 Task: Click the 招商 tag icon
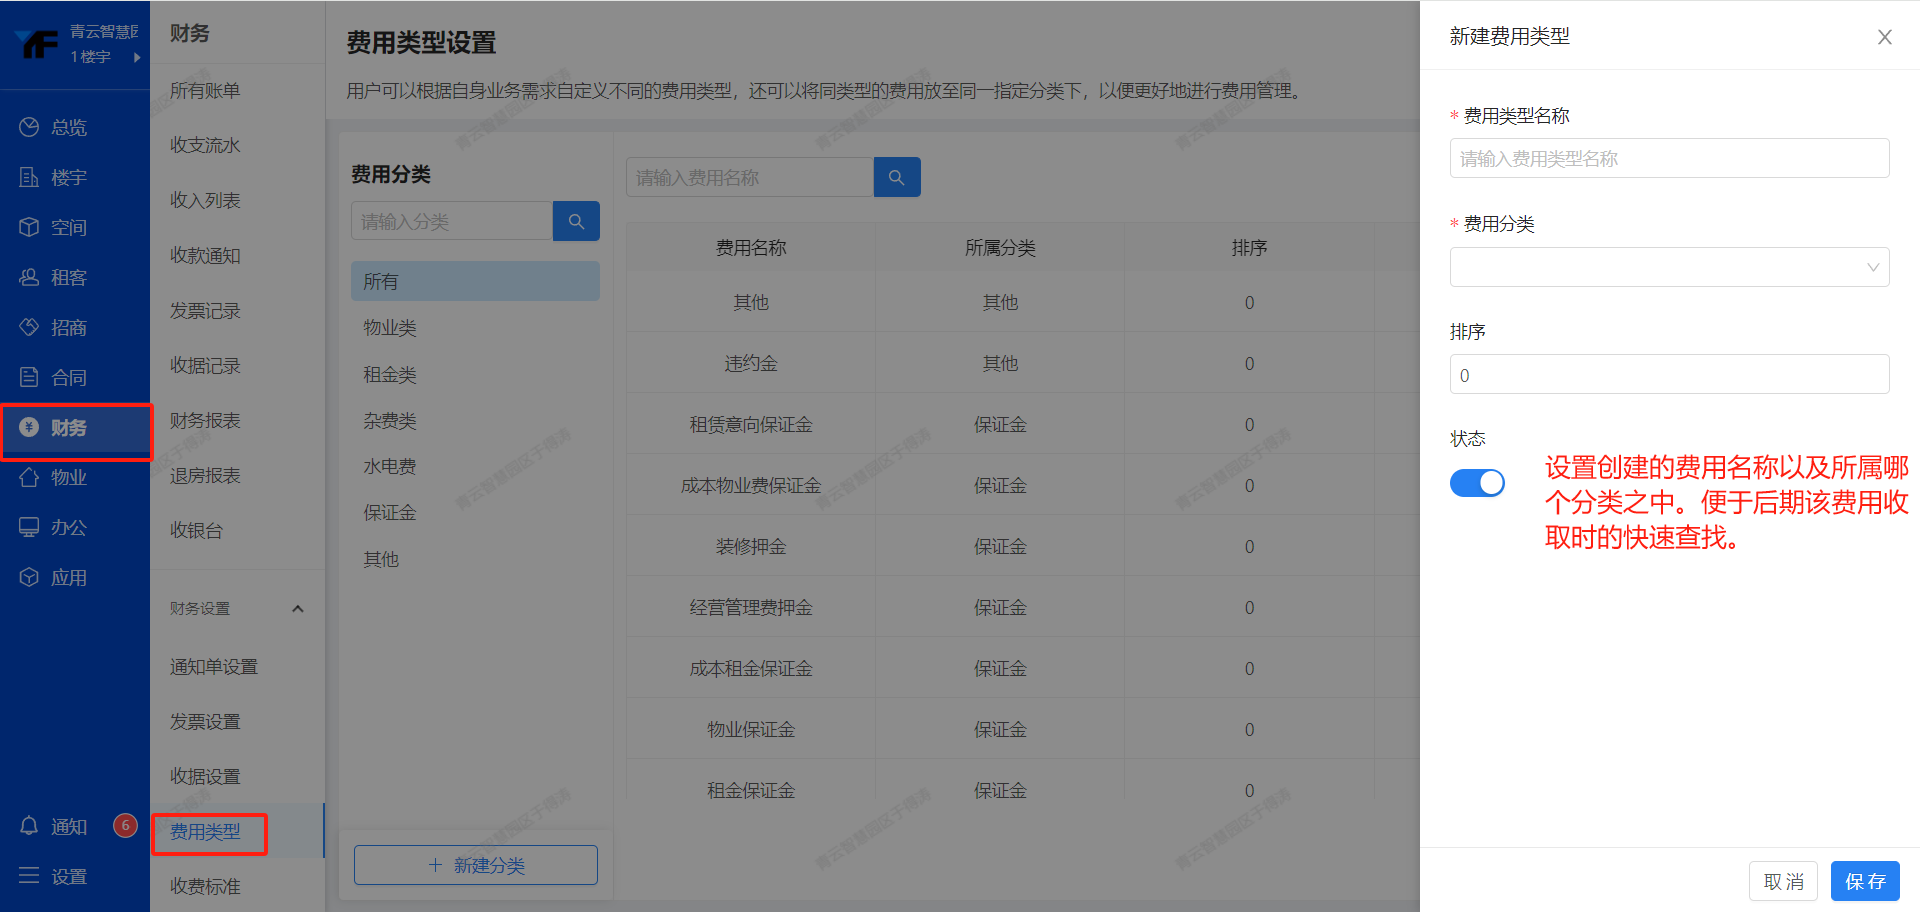tap(29, 327)
